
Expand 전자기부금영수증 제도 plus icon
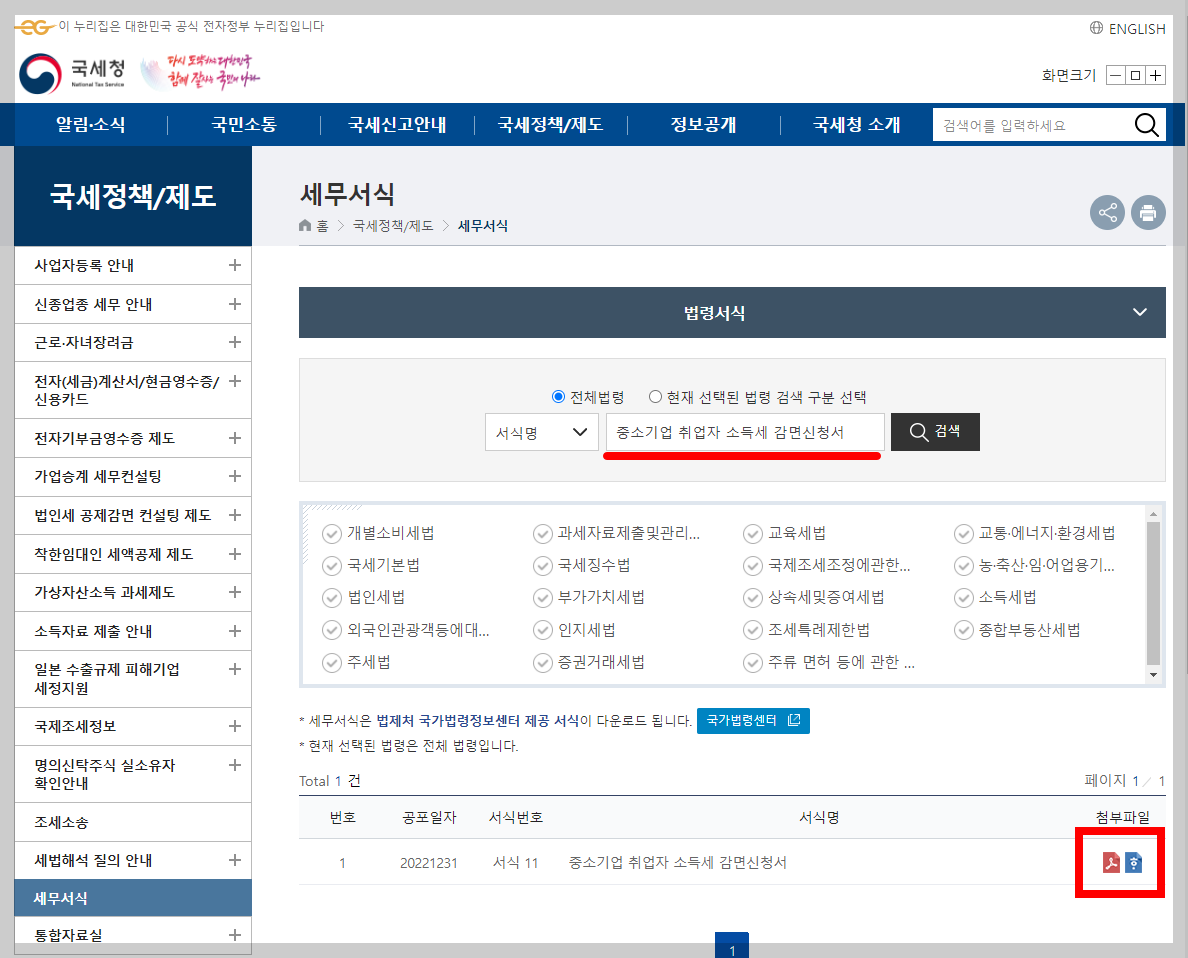(x=235, y=438)
